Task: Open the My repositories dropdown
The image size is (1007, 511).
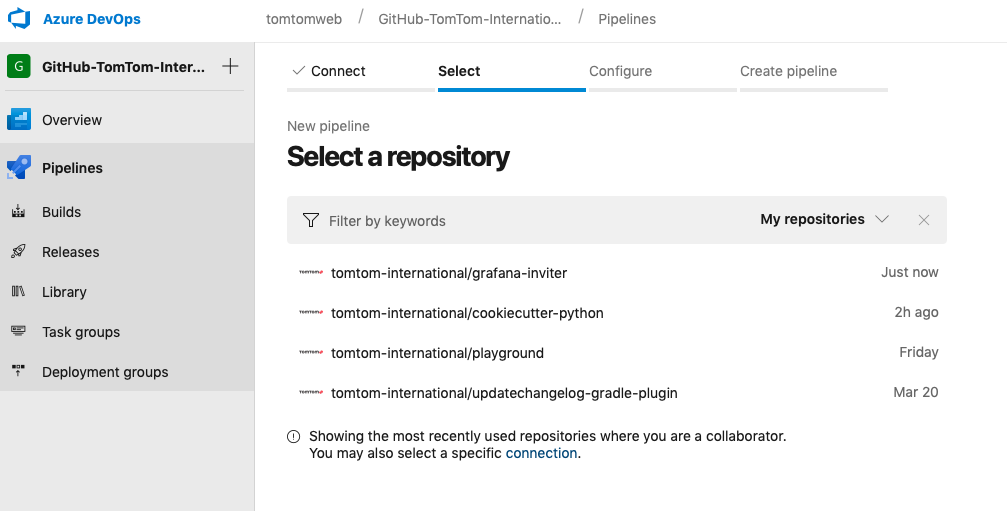Action: (824, 220)
